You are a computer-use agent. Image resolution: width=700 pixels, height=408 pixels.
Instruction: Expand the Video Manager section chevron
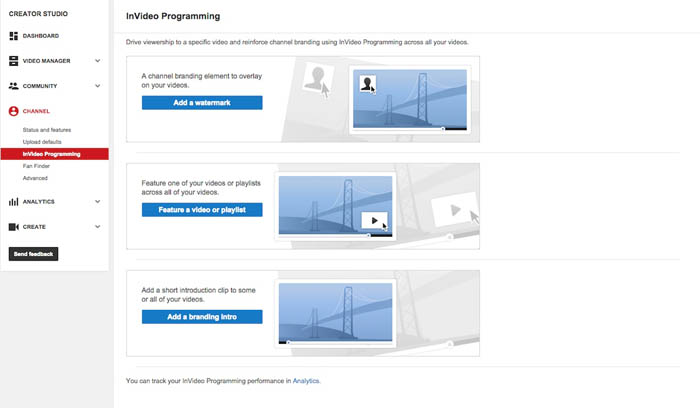[x=97, y=61]
